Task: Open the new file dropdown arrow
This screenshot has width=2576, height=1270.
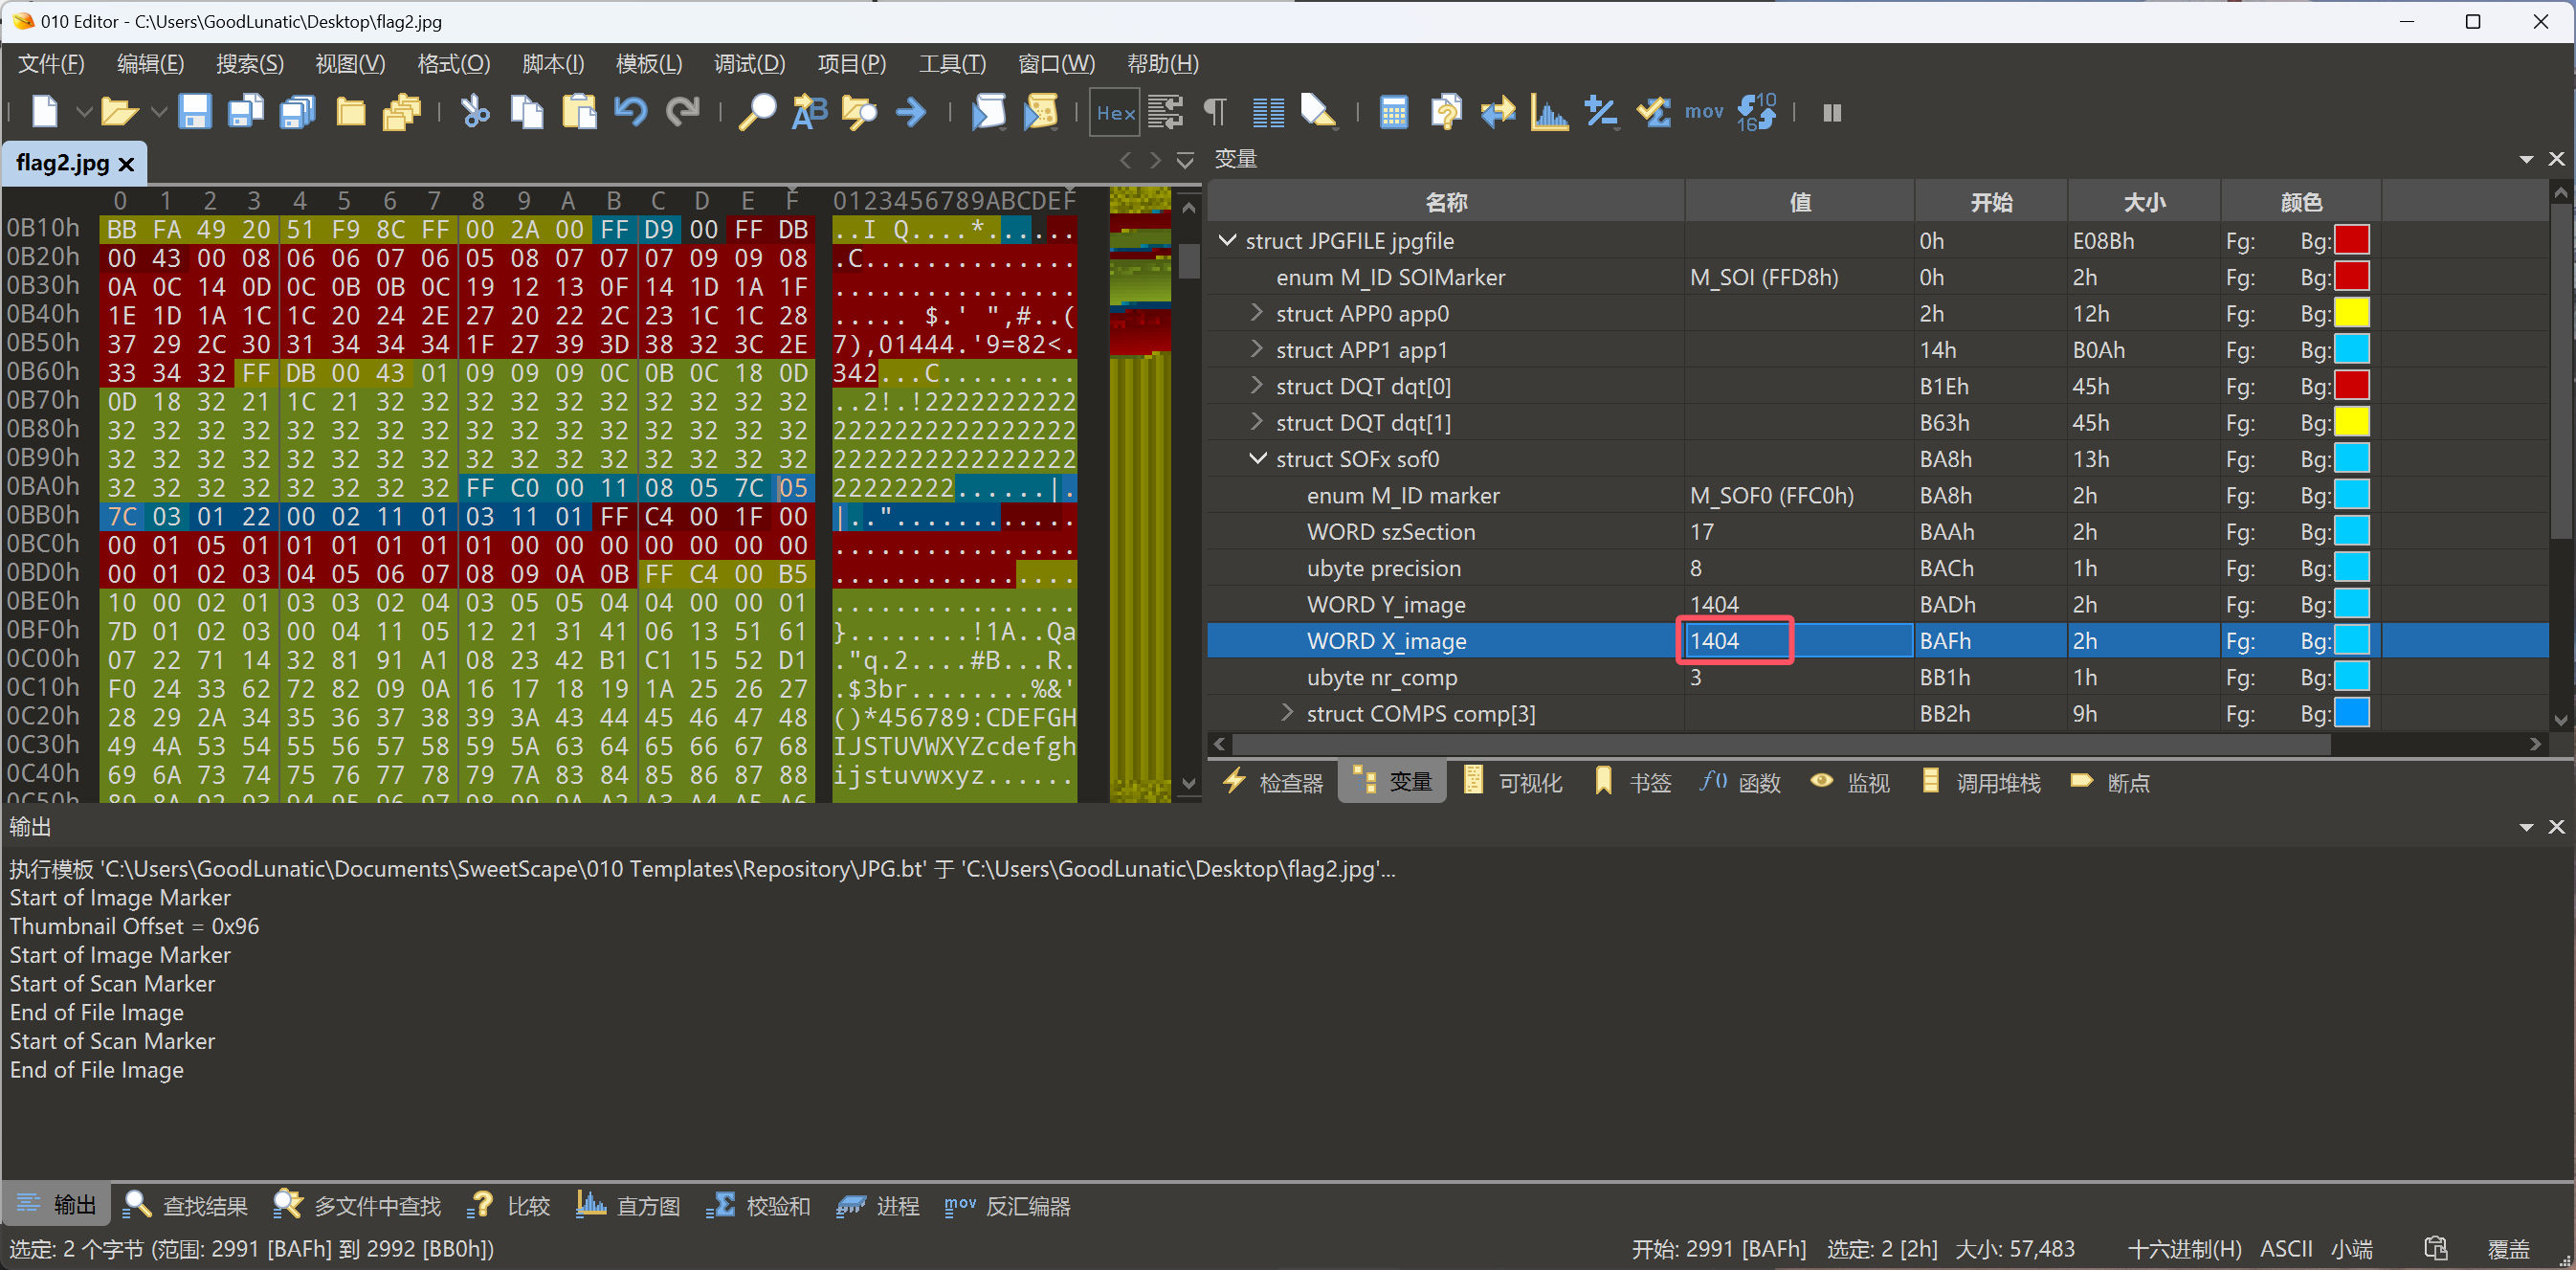Action: click(x=84, y=112)
